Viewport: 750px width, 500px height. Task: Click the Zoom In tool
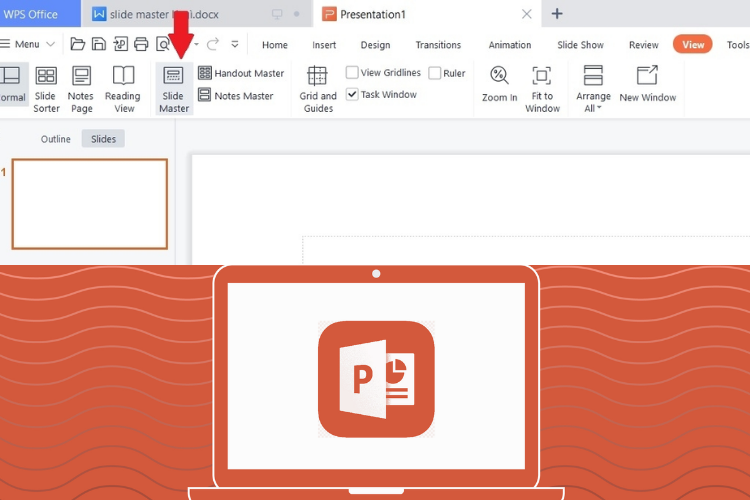click(499, 85)
